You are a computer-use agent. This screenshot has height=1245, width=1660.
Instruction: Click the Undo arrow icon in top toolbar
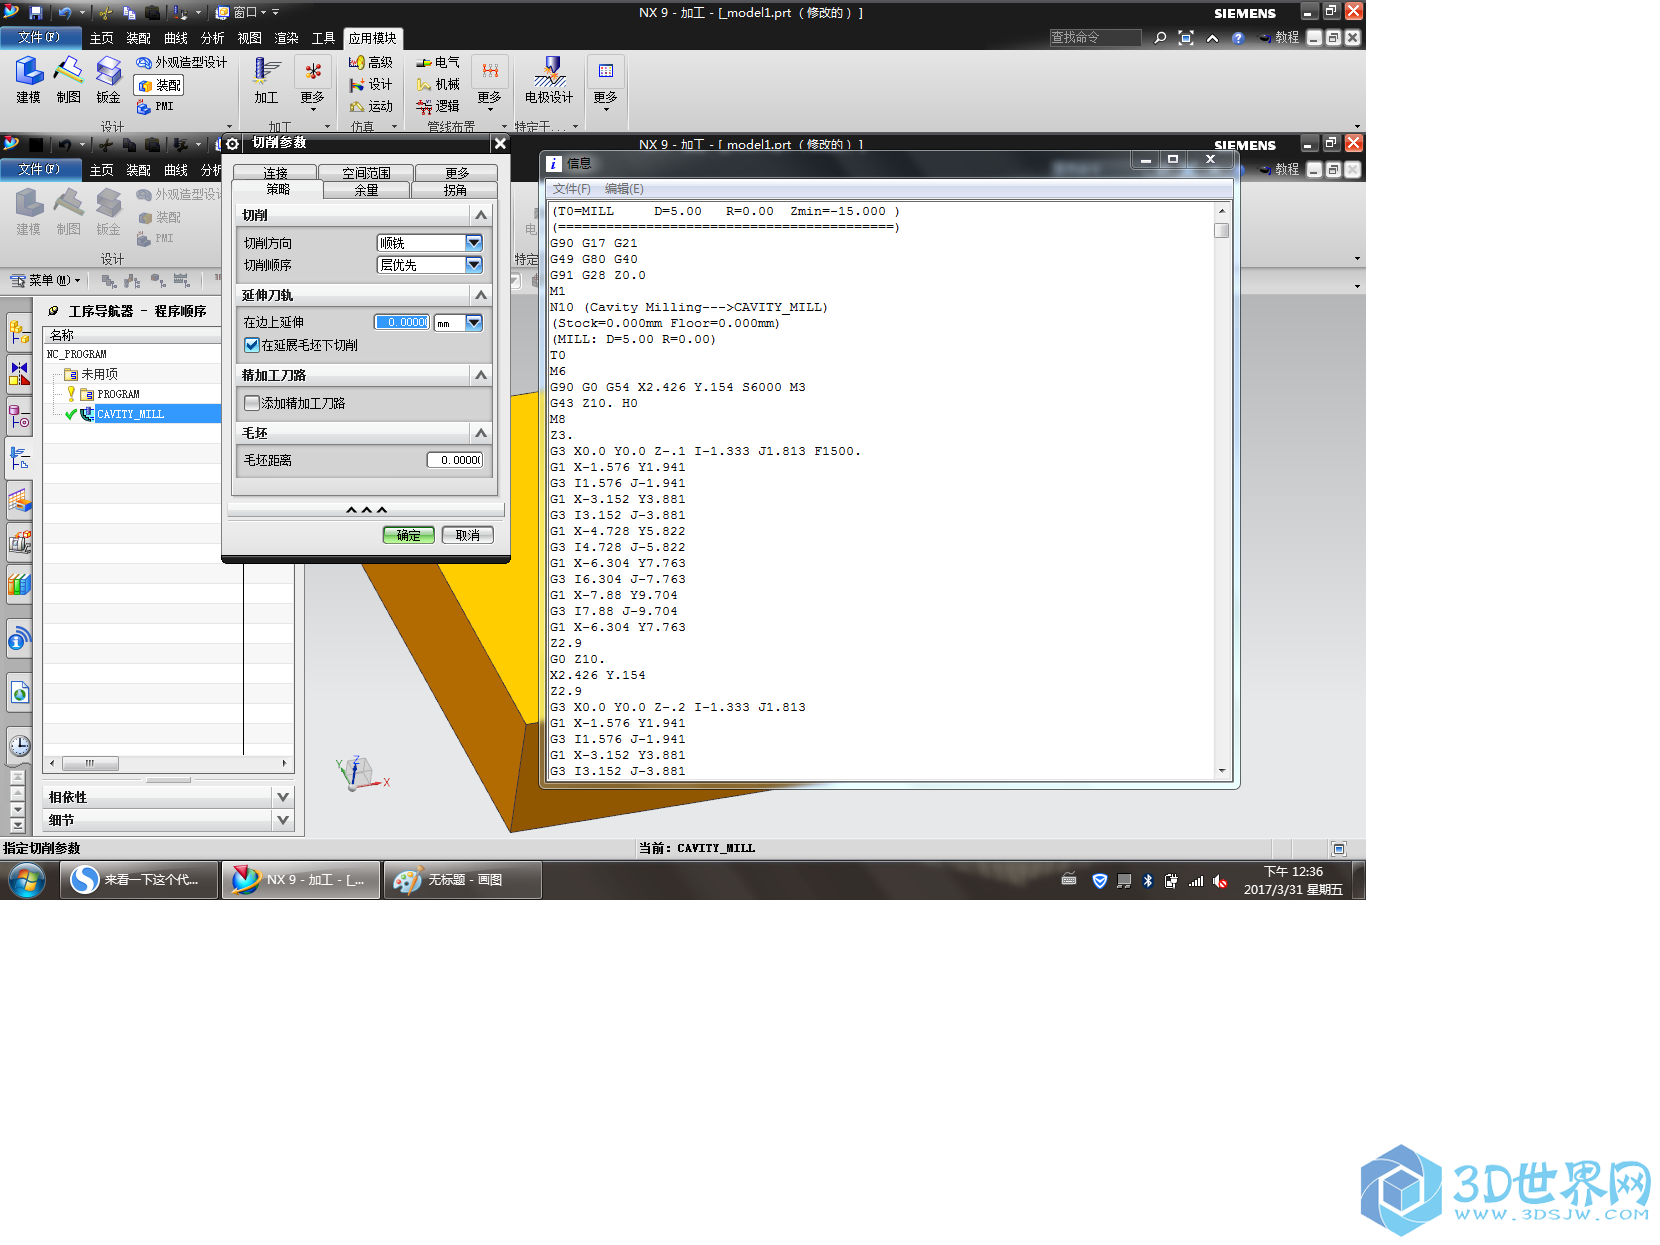pos(65,12)
